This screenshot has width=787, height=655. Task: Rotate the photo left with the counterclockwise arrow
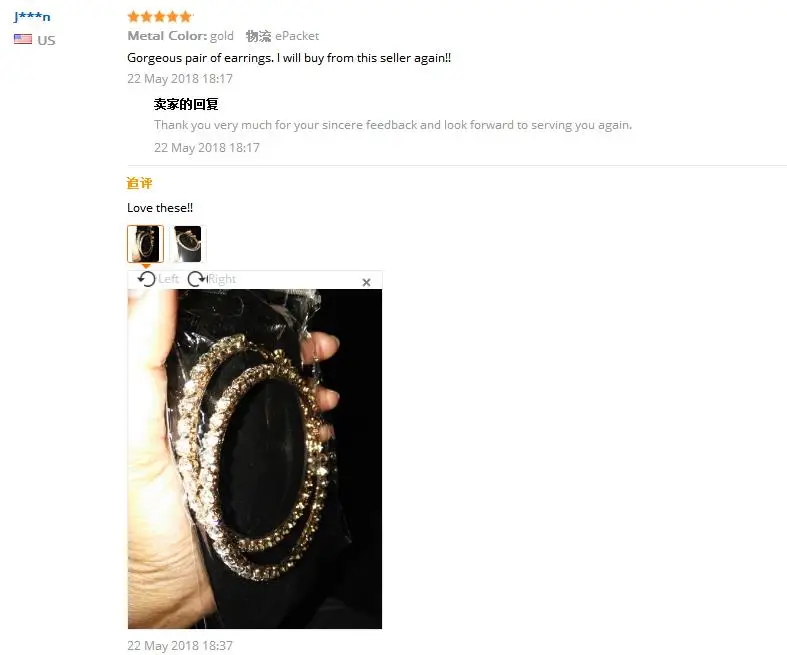click(x=147, y=279)
